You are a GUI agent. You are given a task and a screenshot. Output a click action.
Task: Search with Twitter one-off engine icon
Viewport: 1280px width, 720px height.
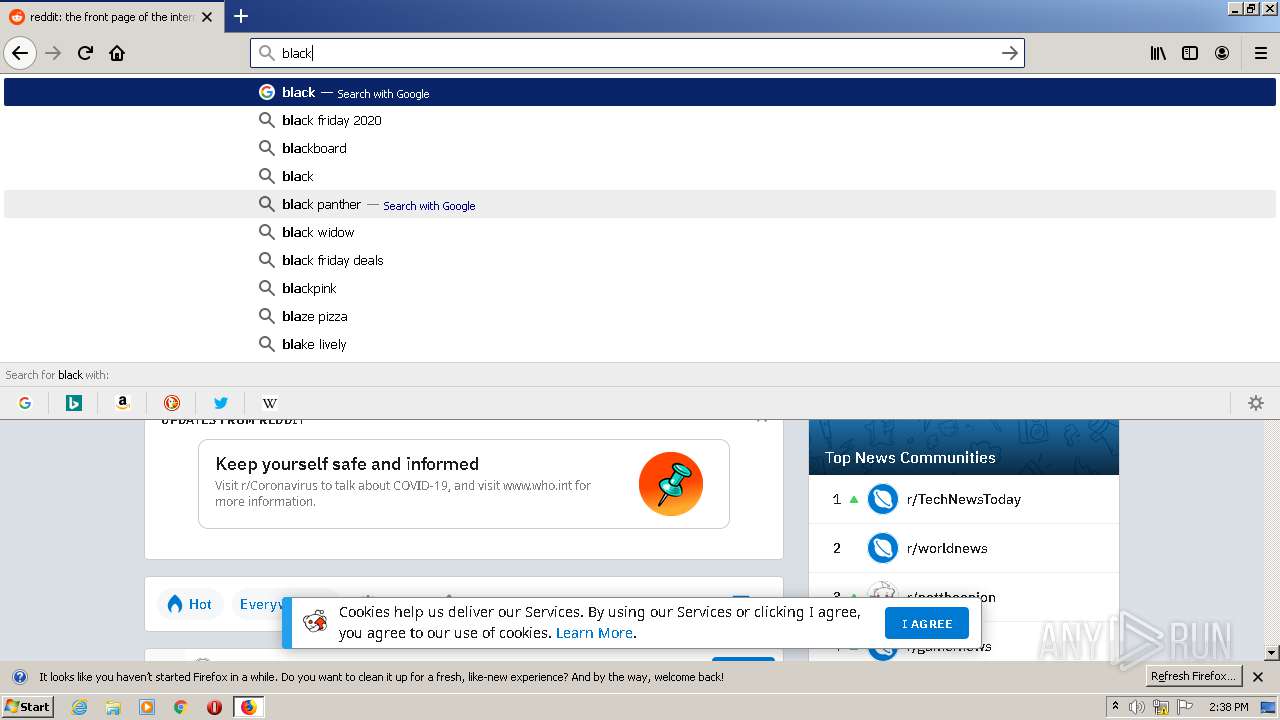coord(221,403)
